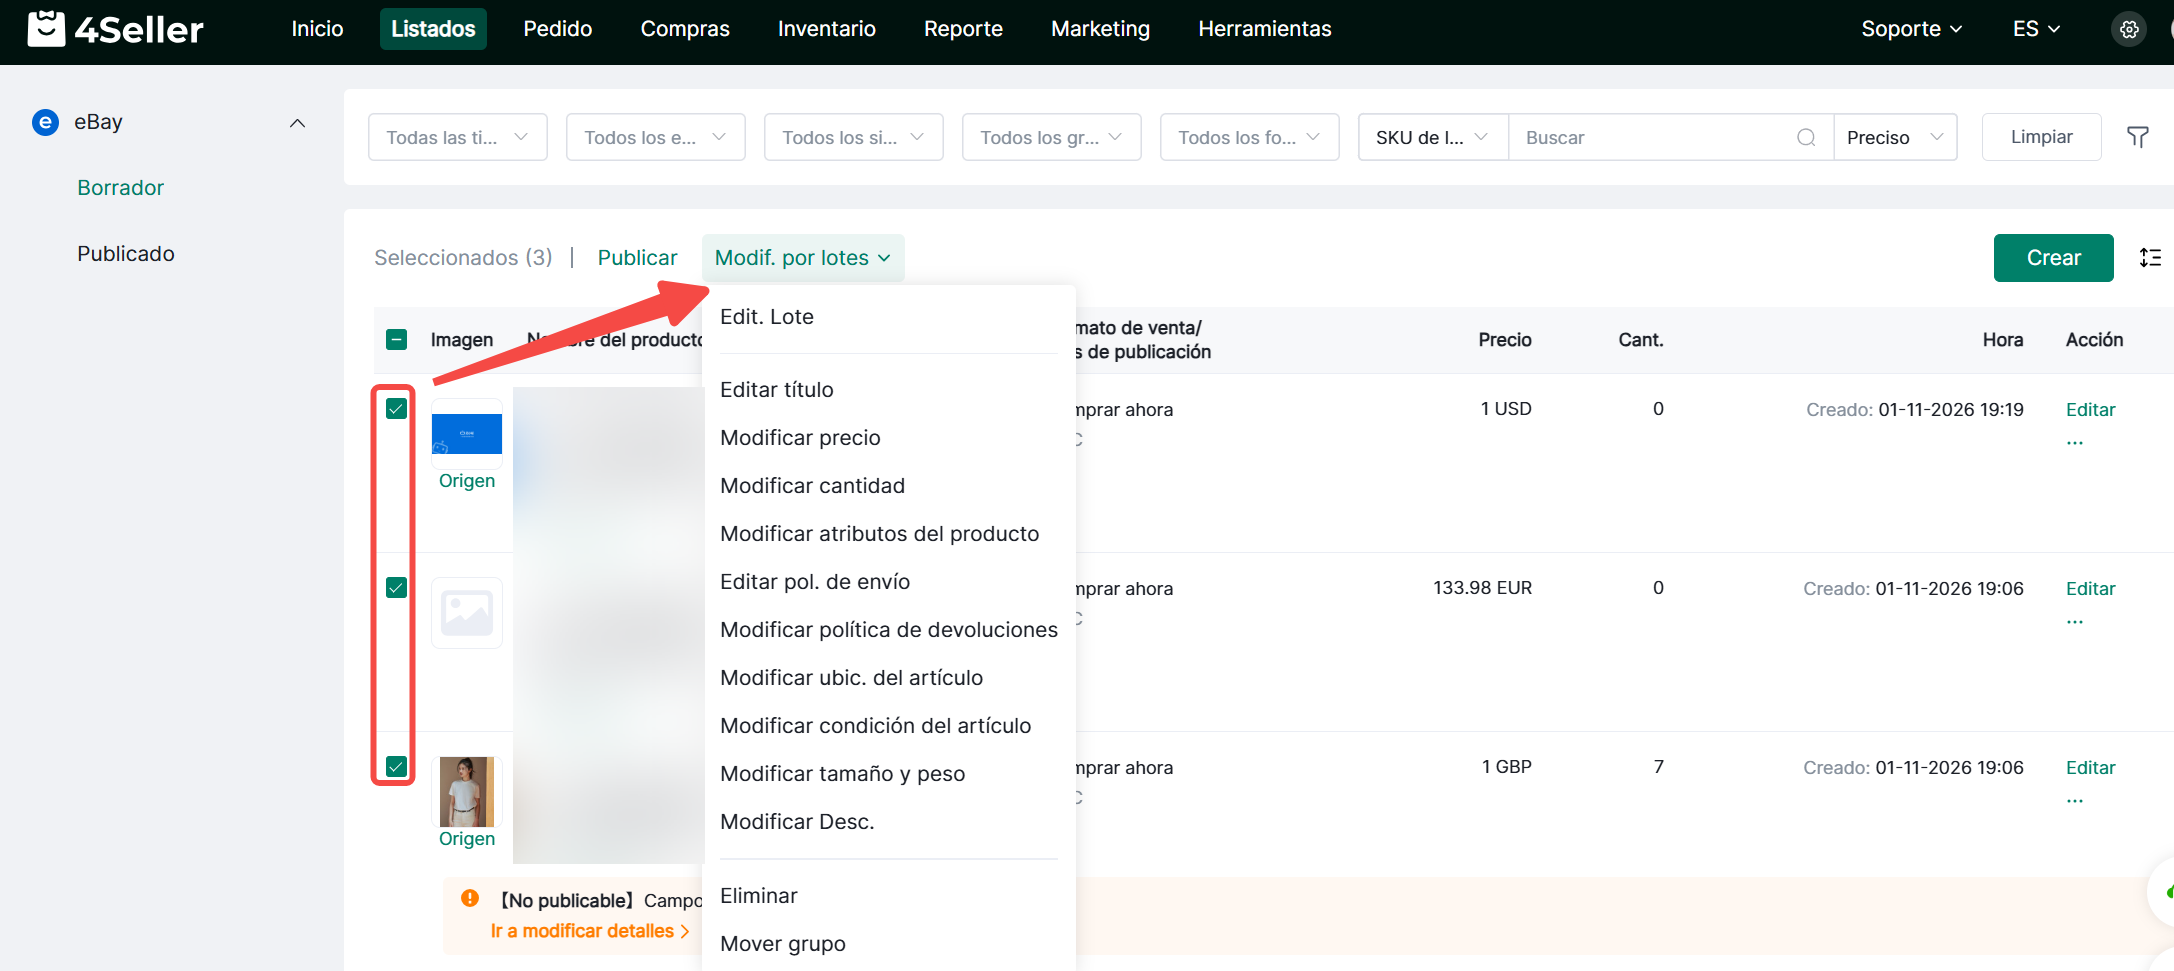Image resolution: width=2174 pixels, height=971 pixels.
Task: Toggle the select-all header checkbox
Action: 397,340
